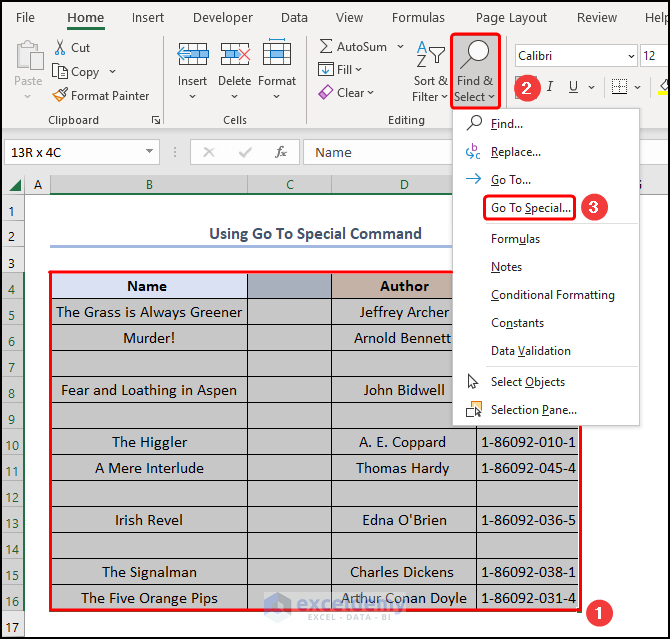Image resolution: width=670 pixels, height=639 pixels.
Task: Click the Go To arrow icon
Action: [x=473, y=179]
